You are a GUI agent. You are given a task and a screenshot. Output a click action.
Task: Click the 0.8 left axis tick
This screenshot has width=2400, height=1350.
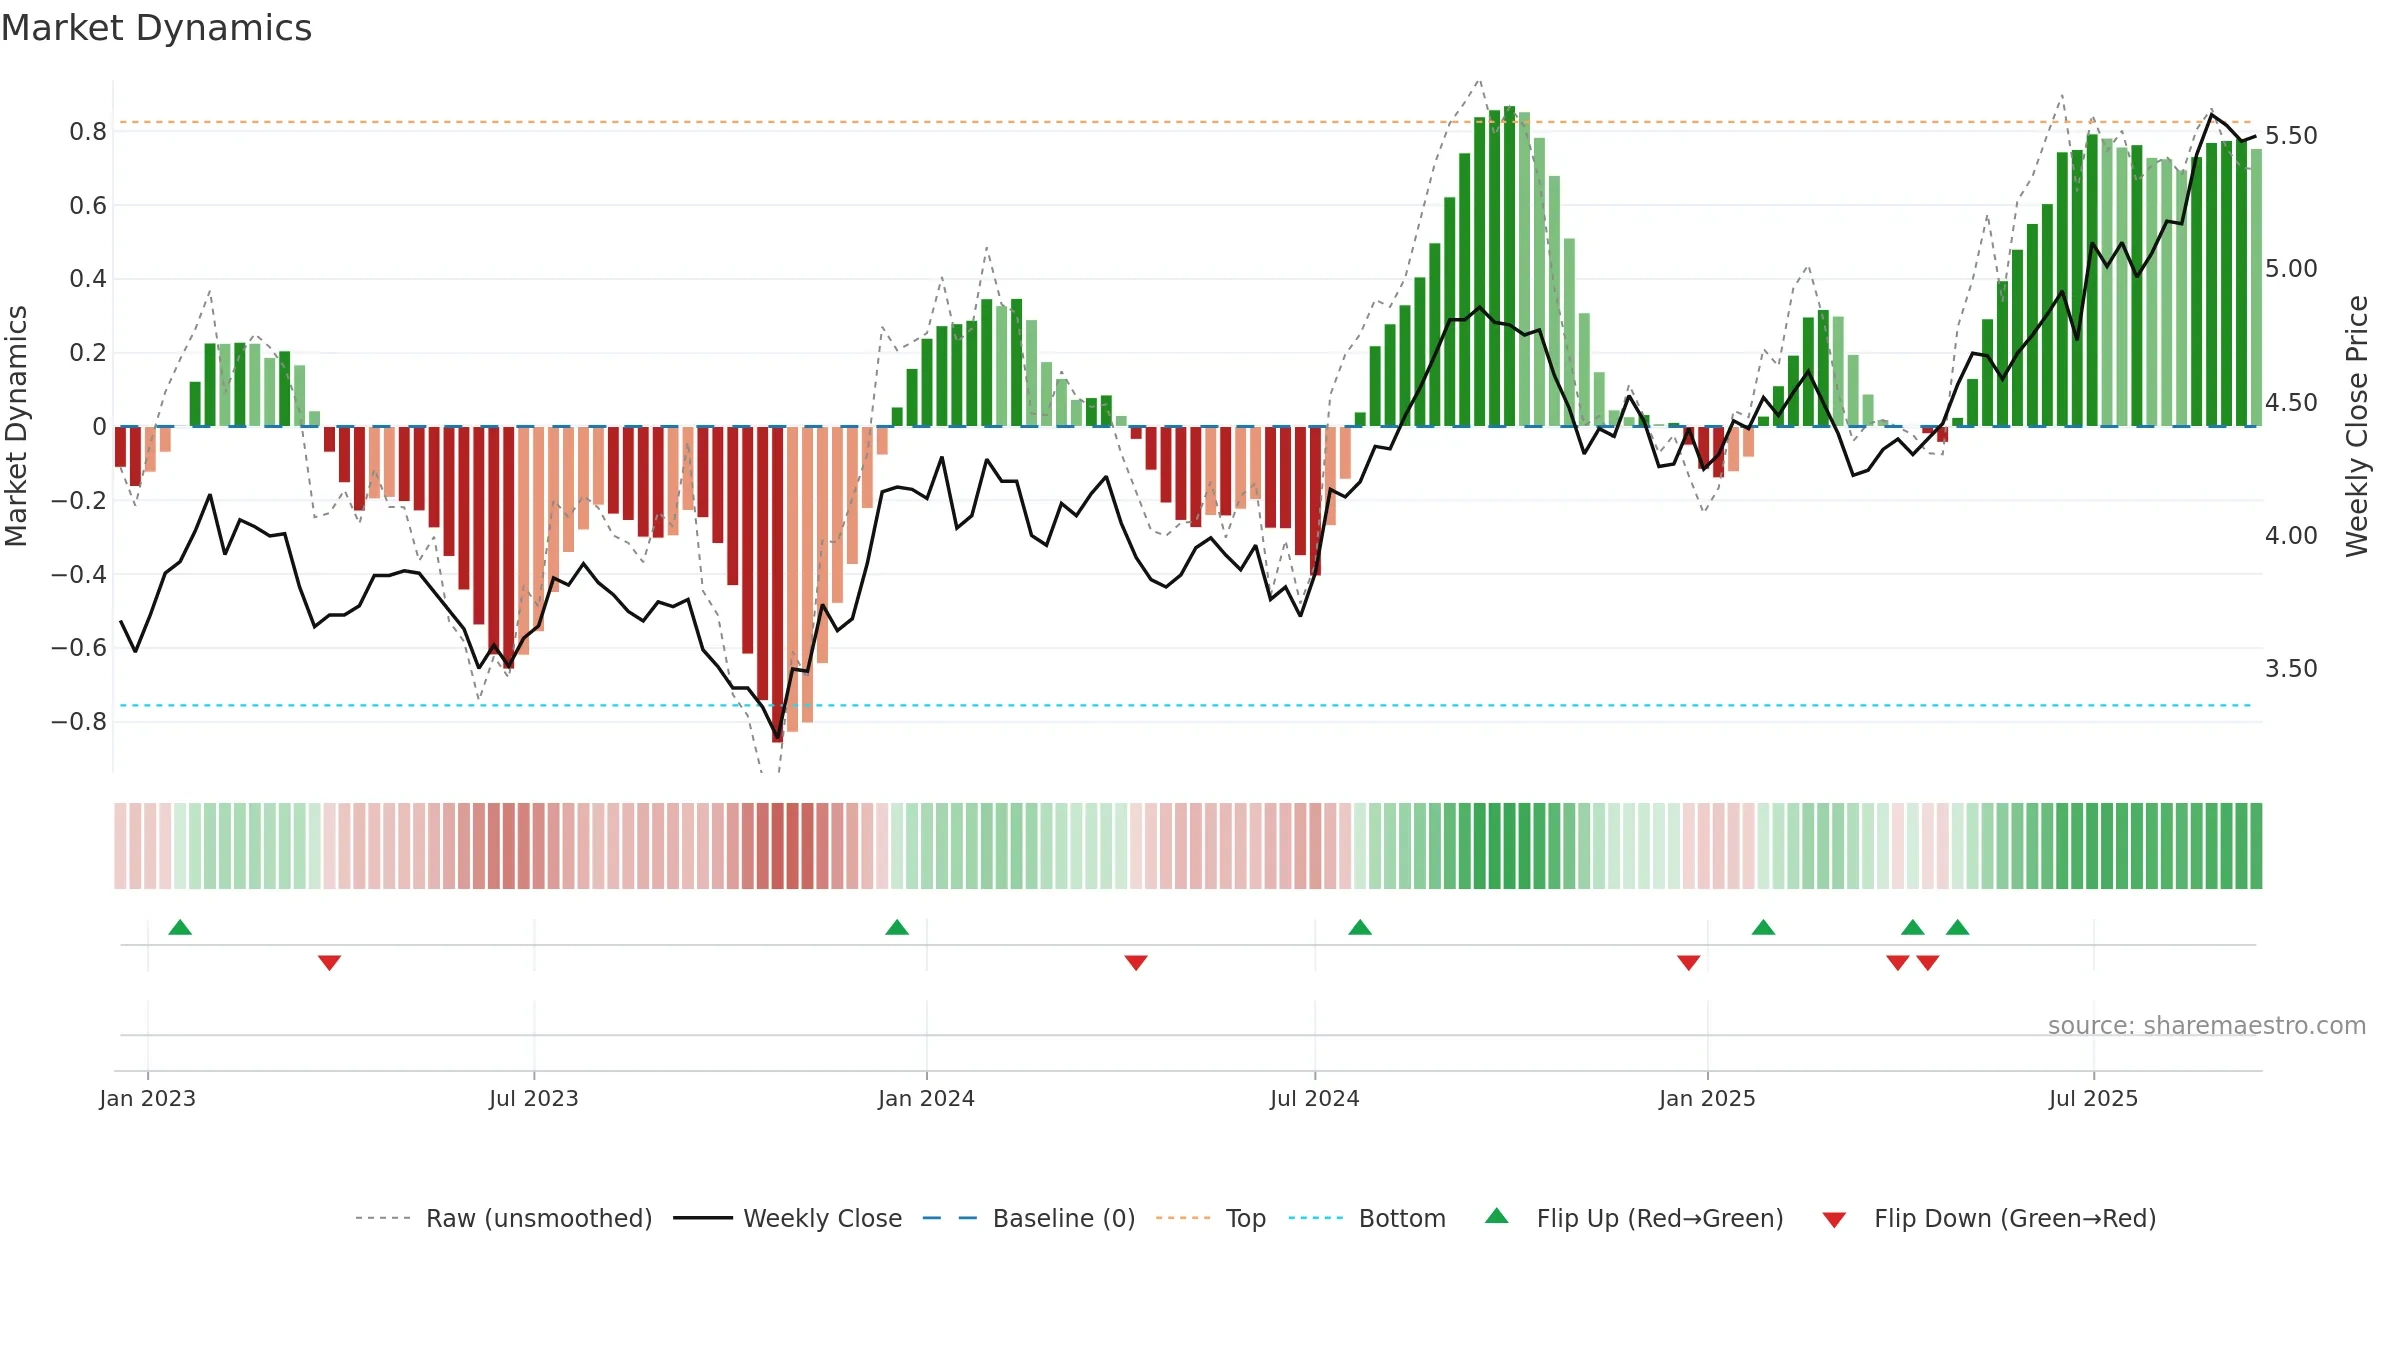point(88,131)
